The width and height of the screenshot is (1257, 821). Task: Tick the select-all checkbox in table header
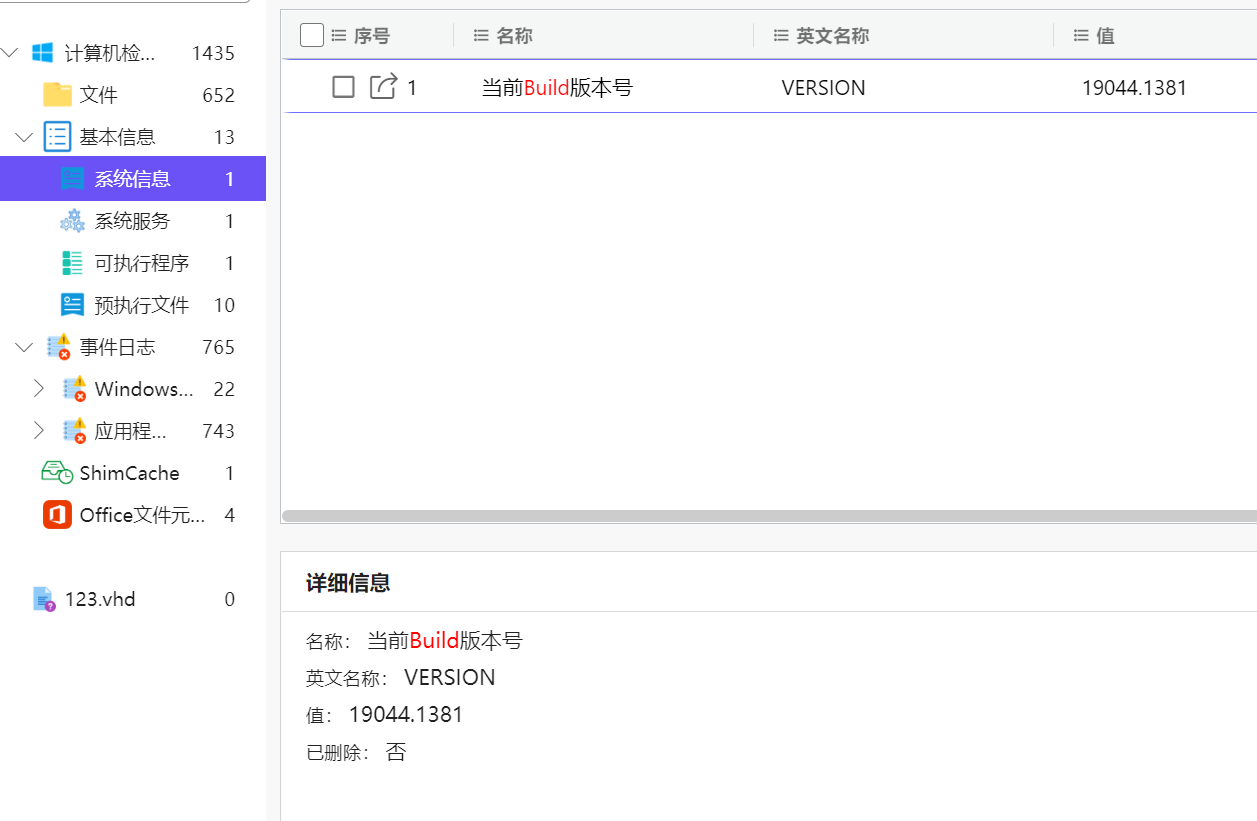312,35
